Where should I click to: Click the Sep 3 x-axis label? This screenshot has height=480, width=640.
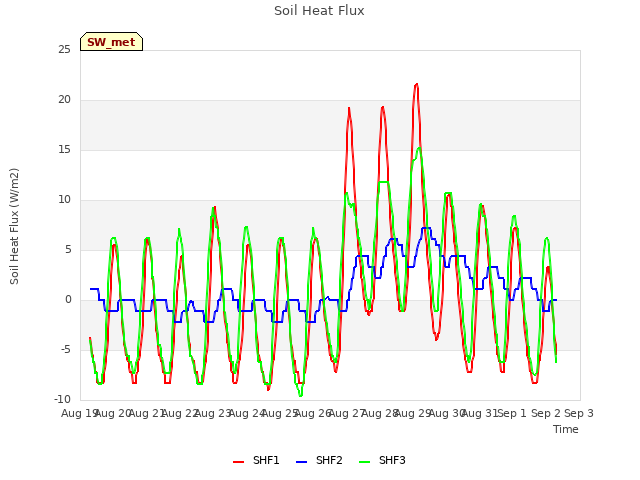click(579, 413)
